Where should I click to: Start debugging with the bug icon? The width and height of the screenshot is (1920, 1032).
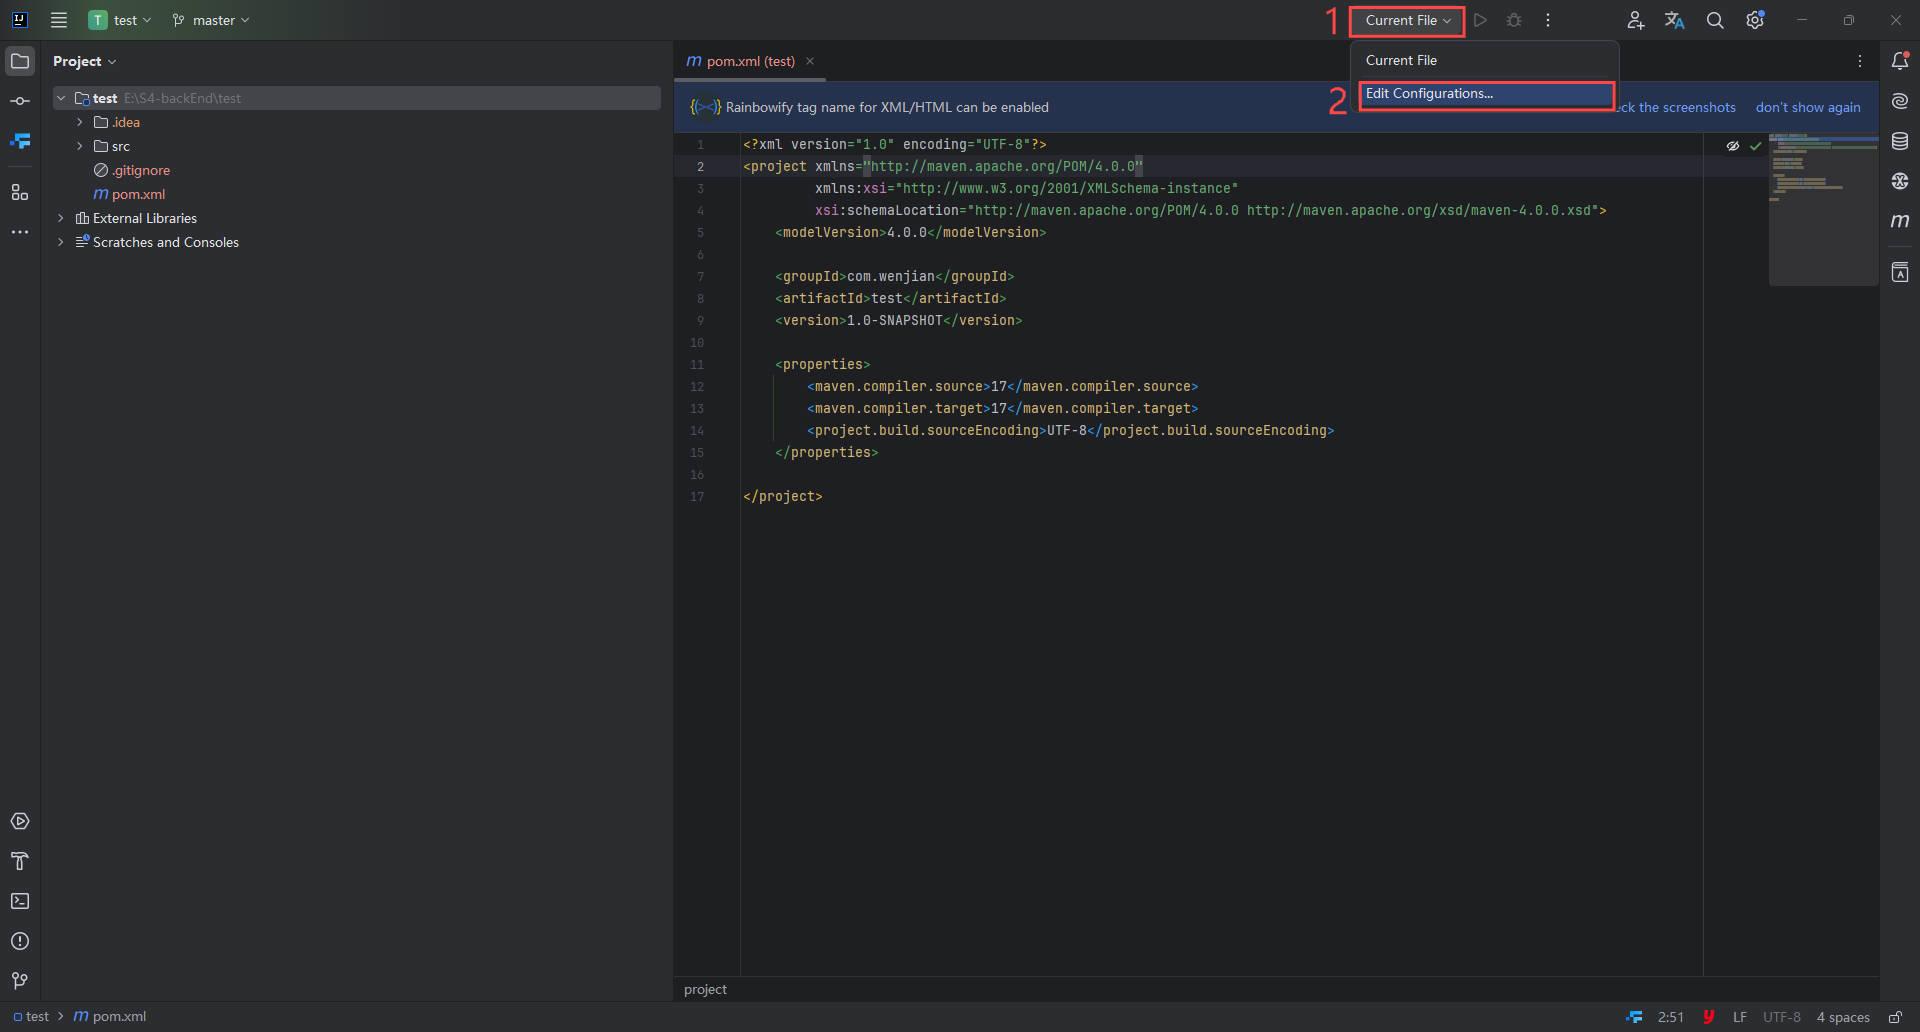coord(1513,20)
